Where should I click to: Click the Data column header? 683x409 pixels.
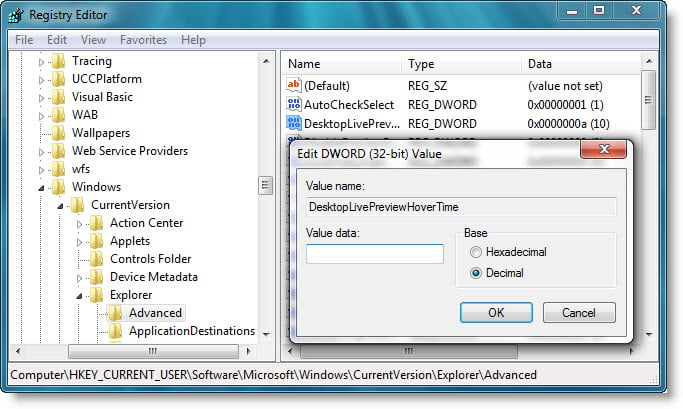(x=581, y=64)
